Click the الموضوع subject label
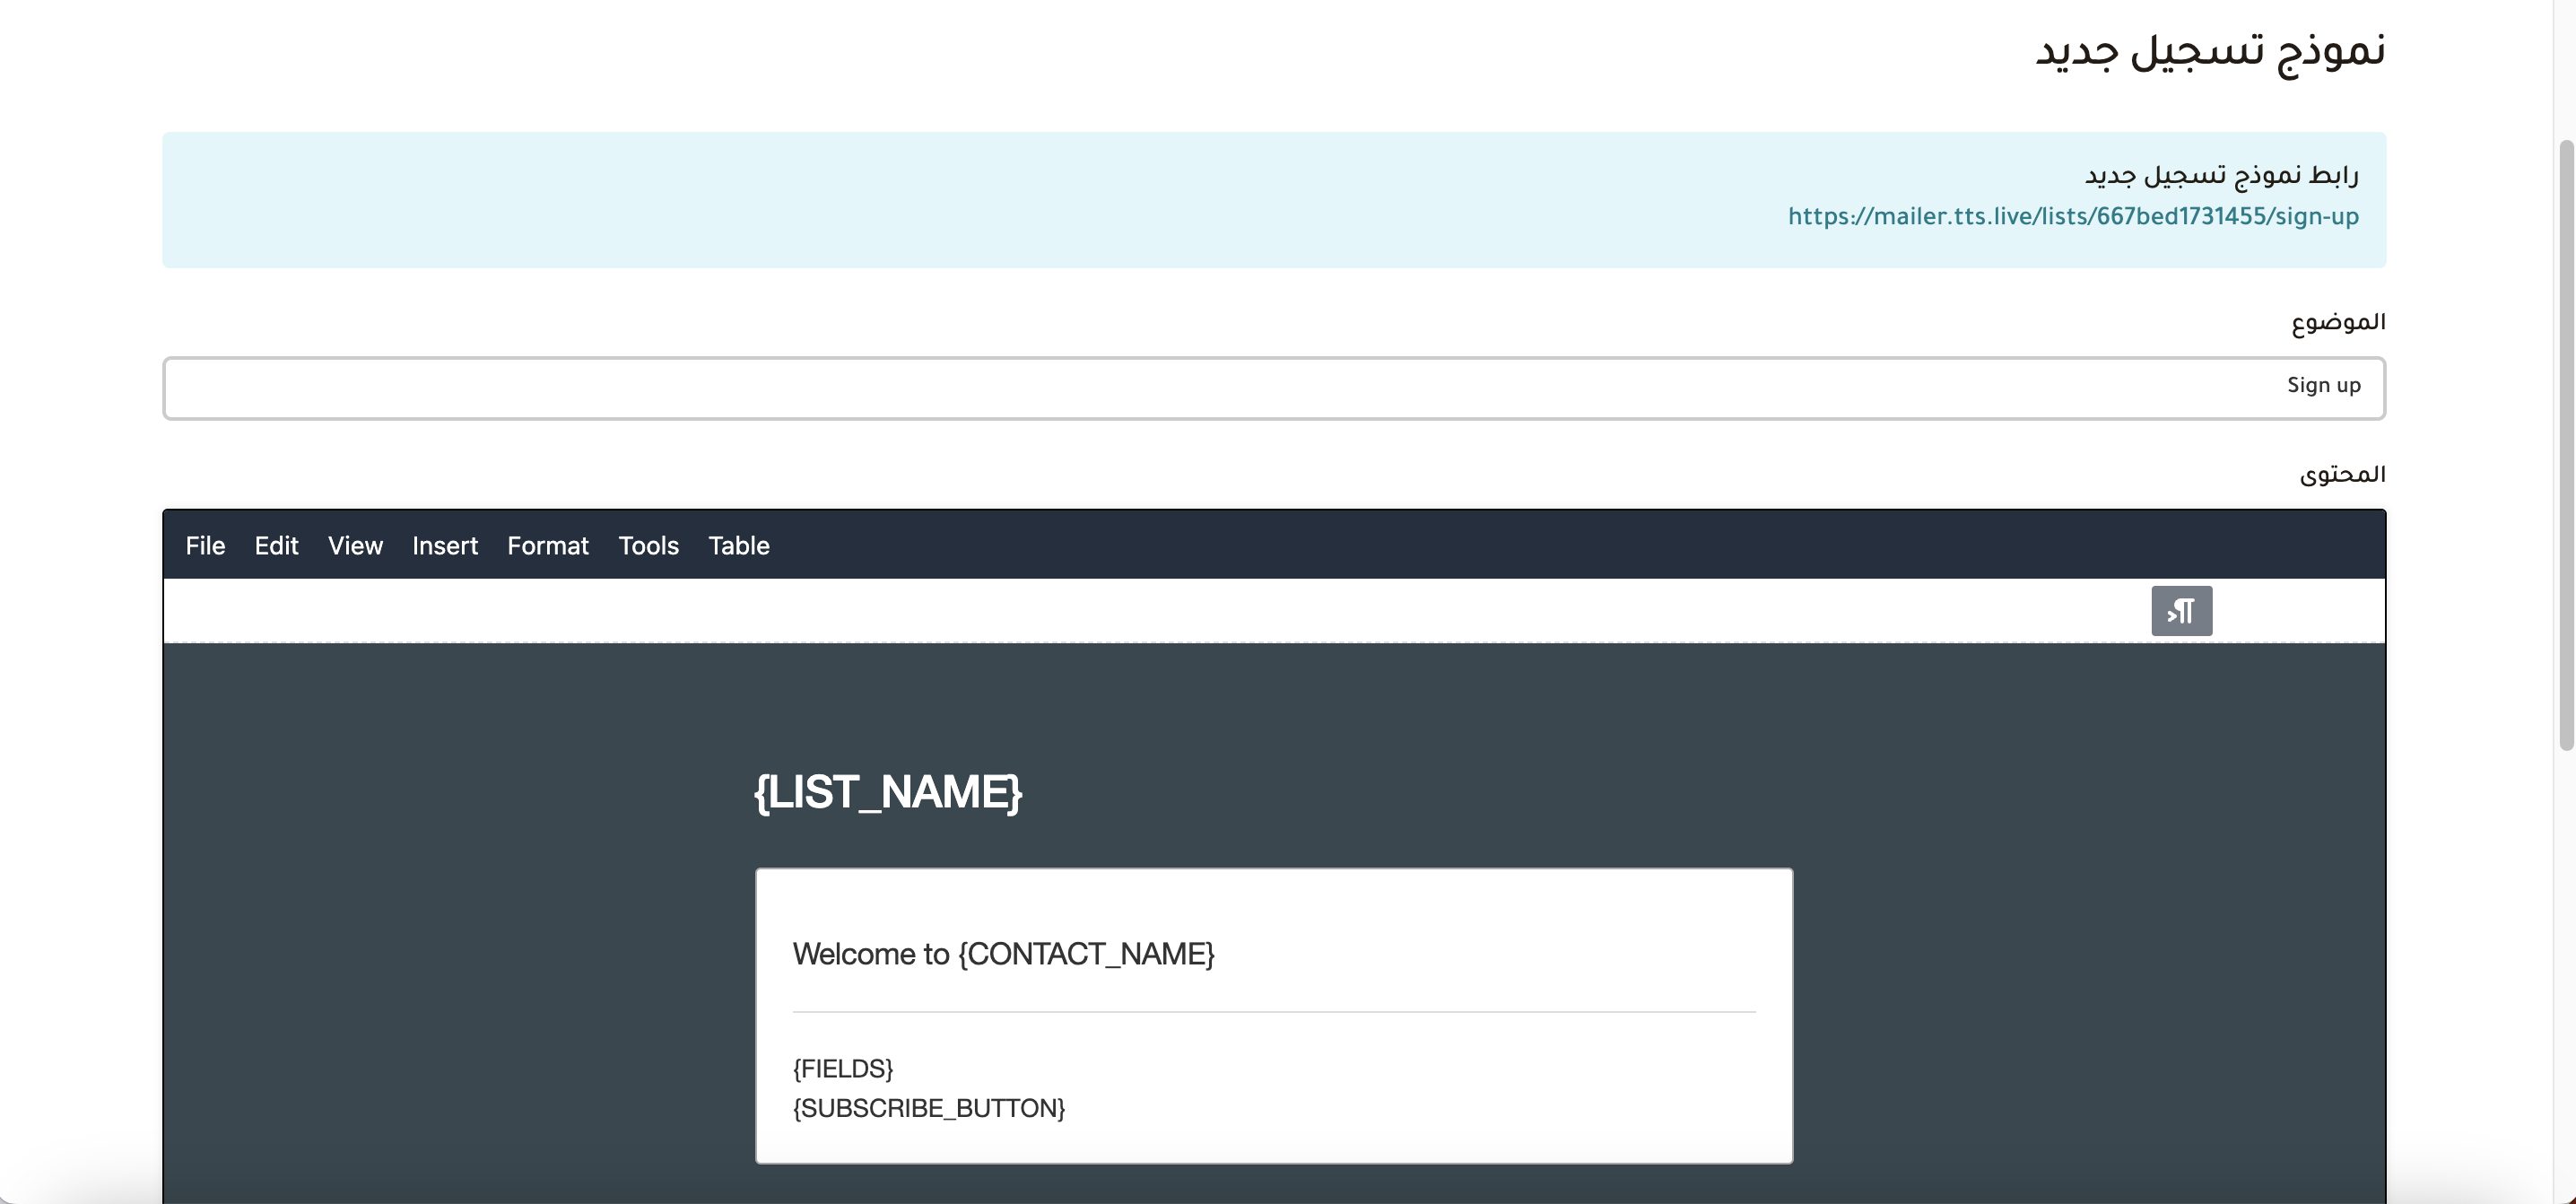The image size is (2576, 1204). click(2338, 322)
